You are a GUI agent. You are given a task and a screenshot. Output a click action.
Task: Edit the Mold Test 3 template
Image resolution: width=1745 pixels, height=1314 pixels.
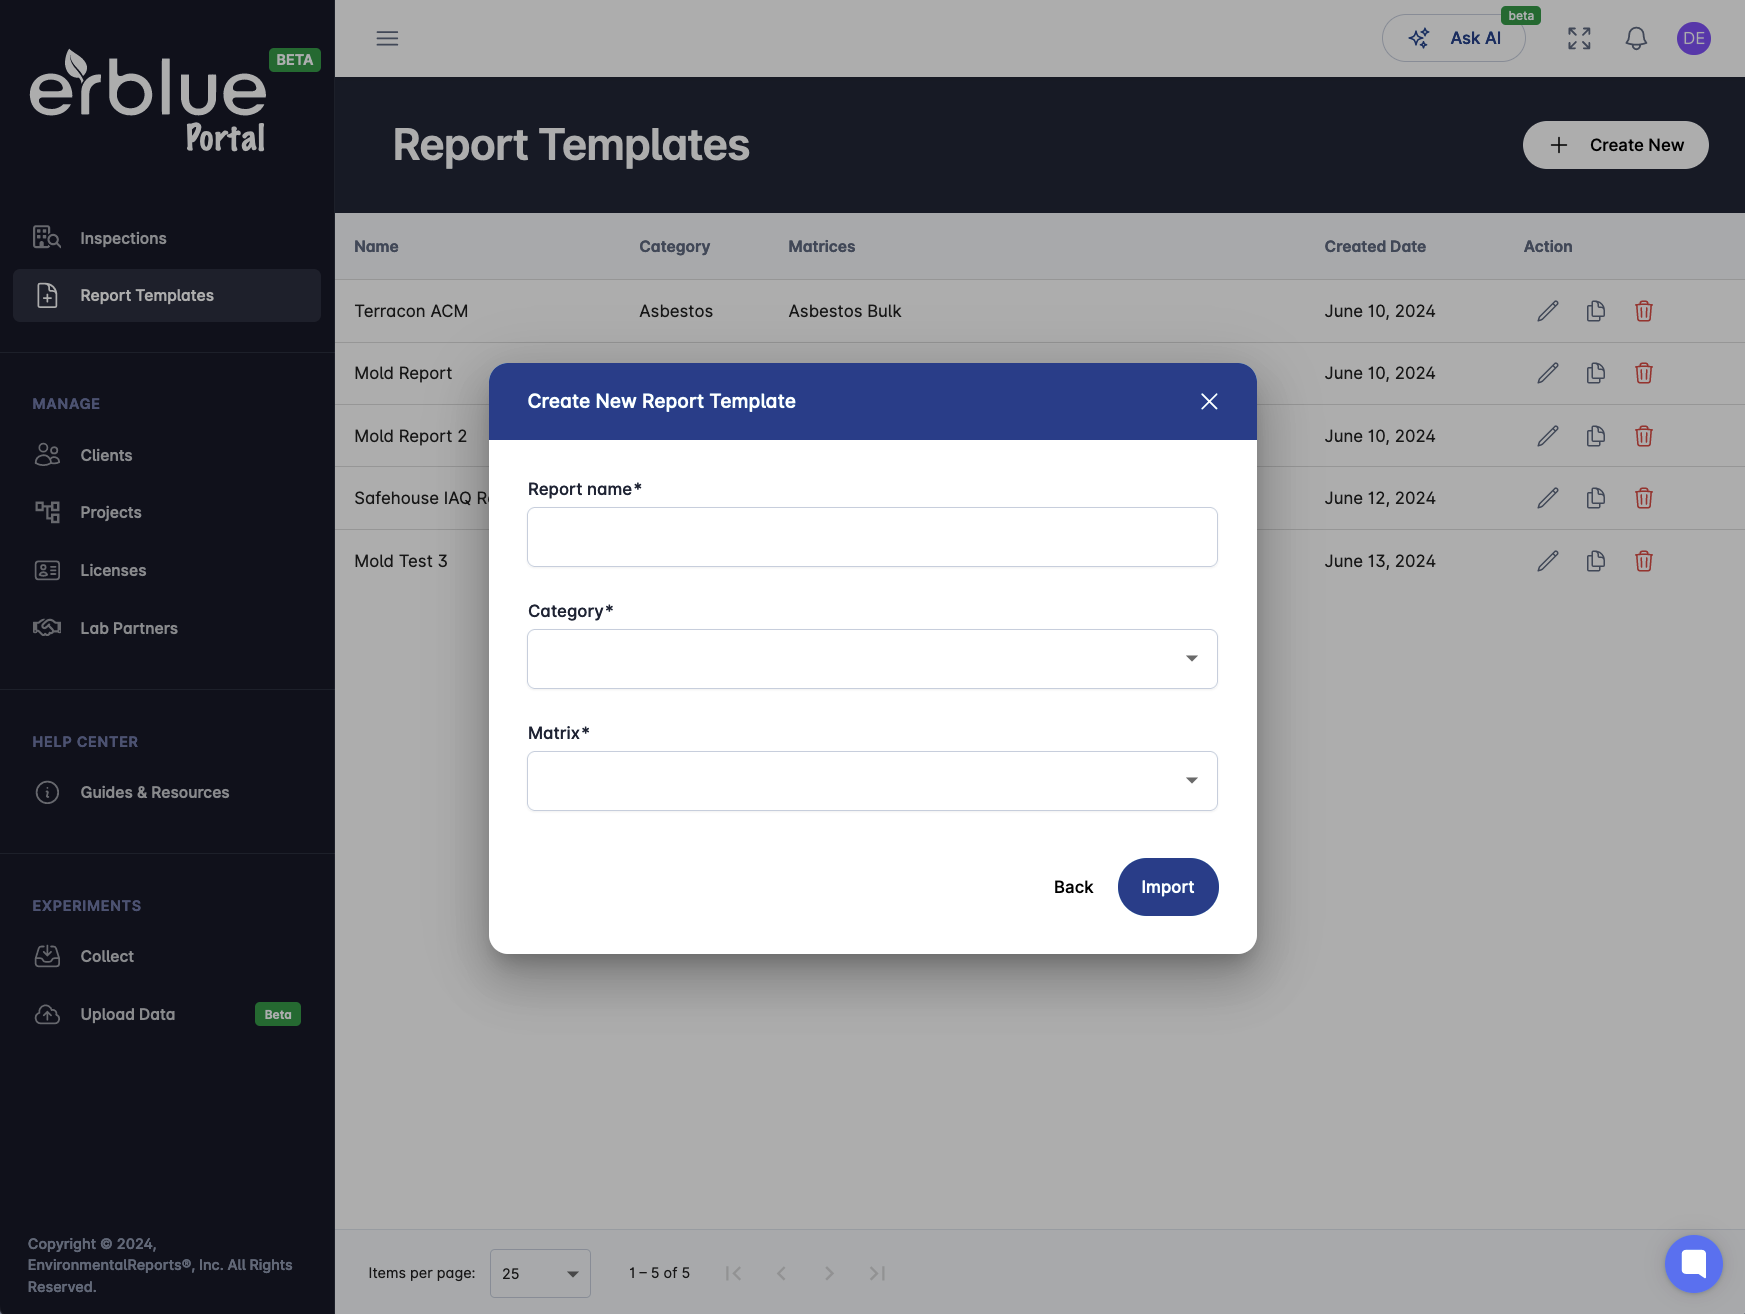click(1548, 561)
